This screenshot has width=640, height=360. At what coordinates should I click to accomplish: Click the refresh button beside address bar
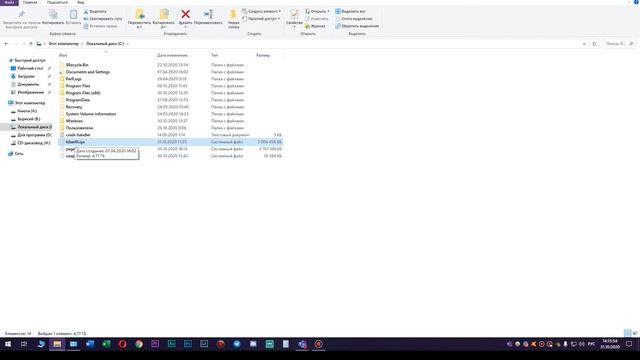[x=594, y=44]
